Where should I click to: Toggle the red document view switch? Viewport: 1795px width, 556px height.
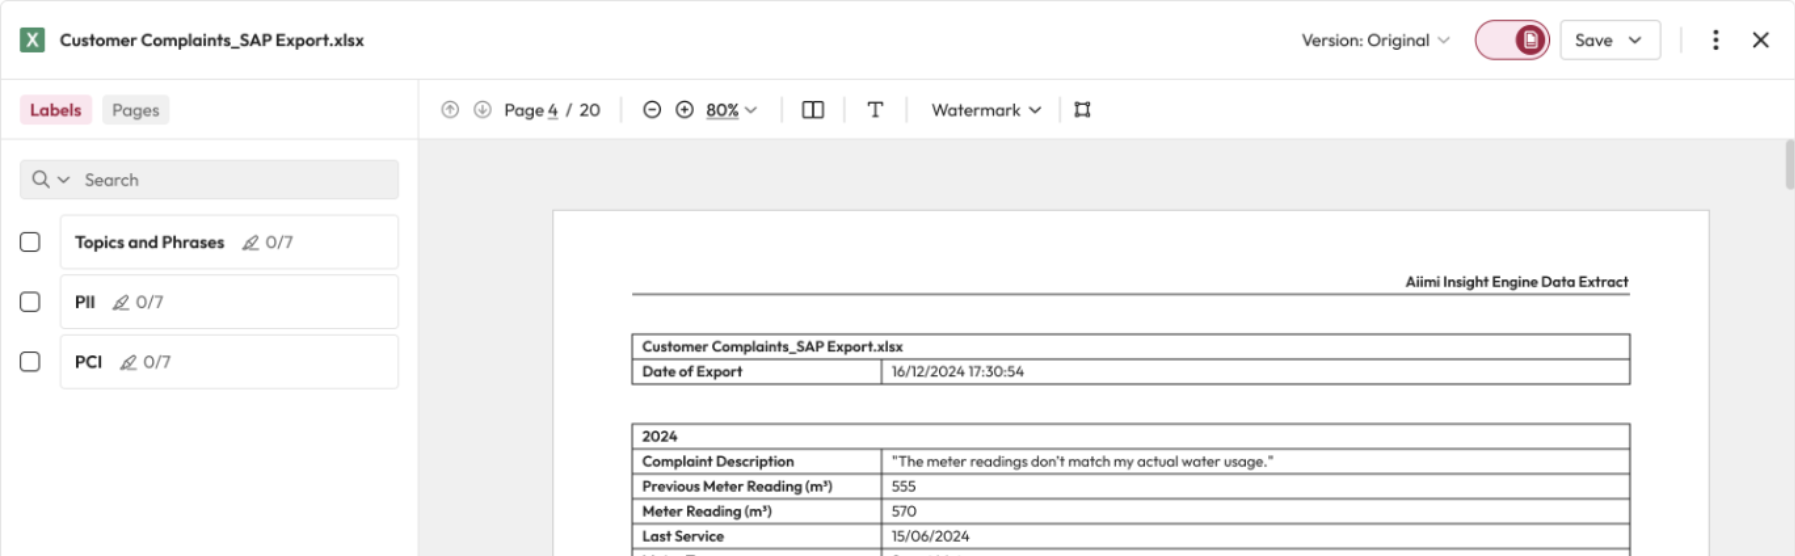point(1512,40)
